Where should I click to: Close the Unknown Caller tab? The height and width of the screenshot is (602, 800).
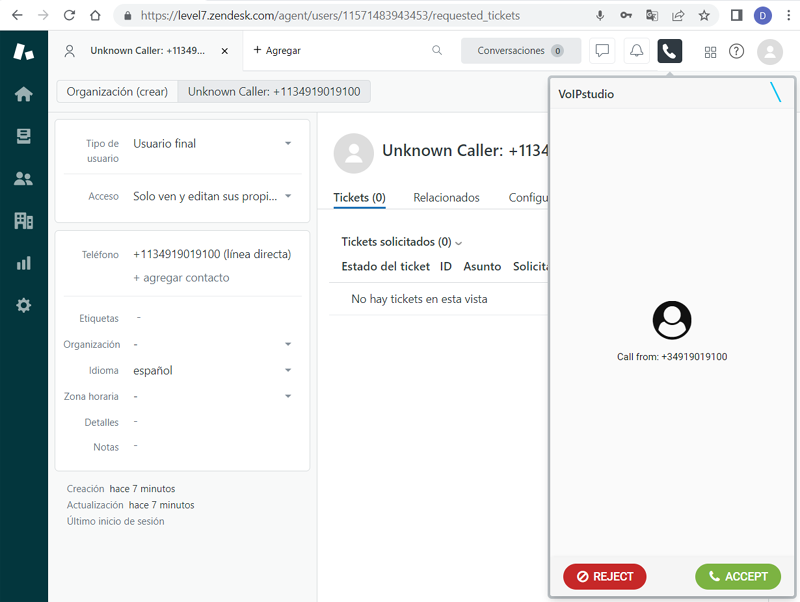point(224,51)
